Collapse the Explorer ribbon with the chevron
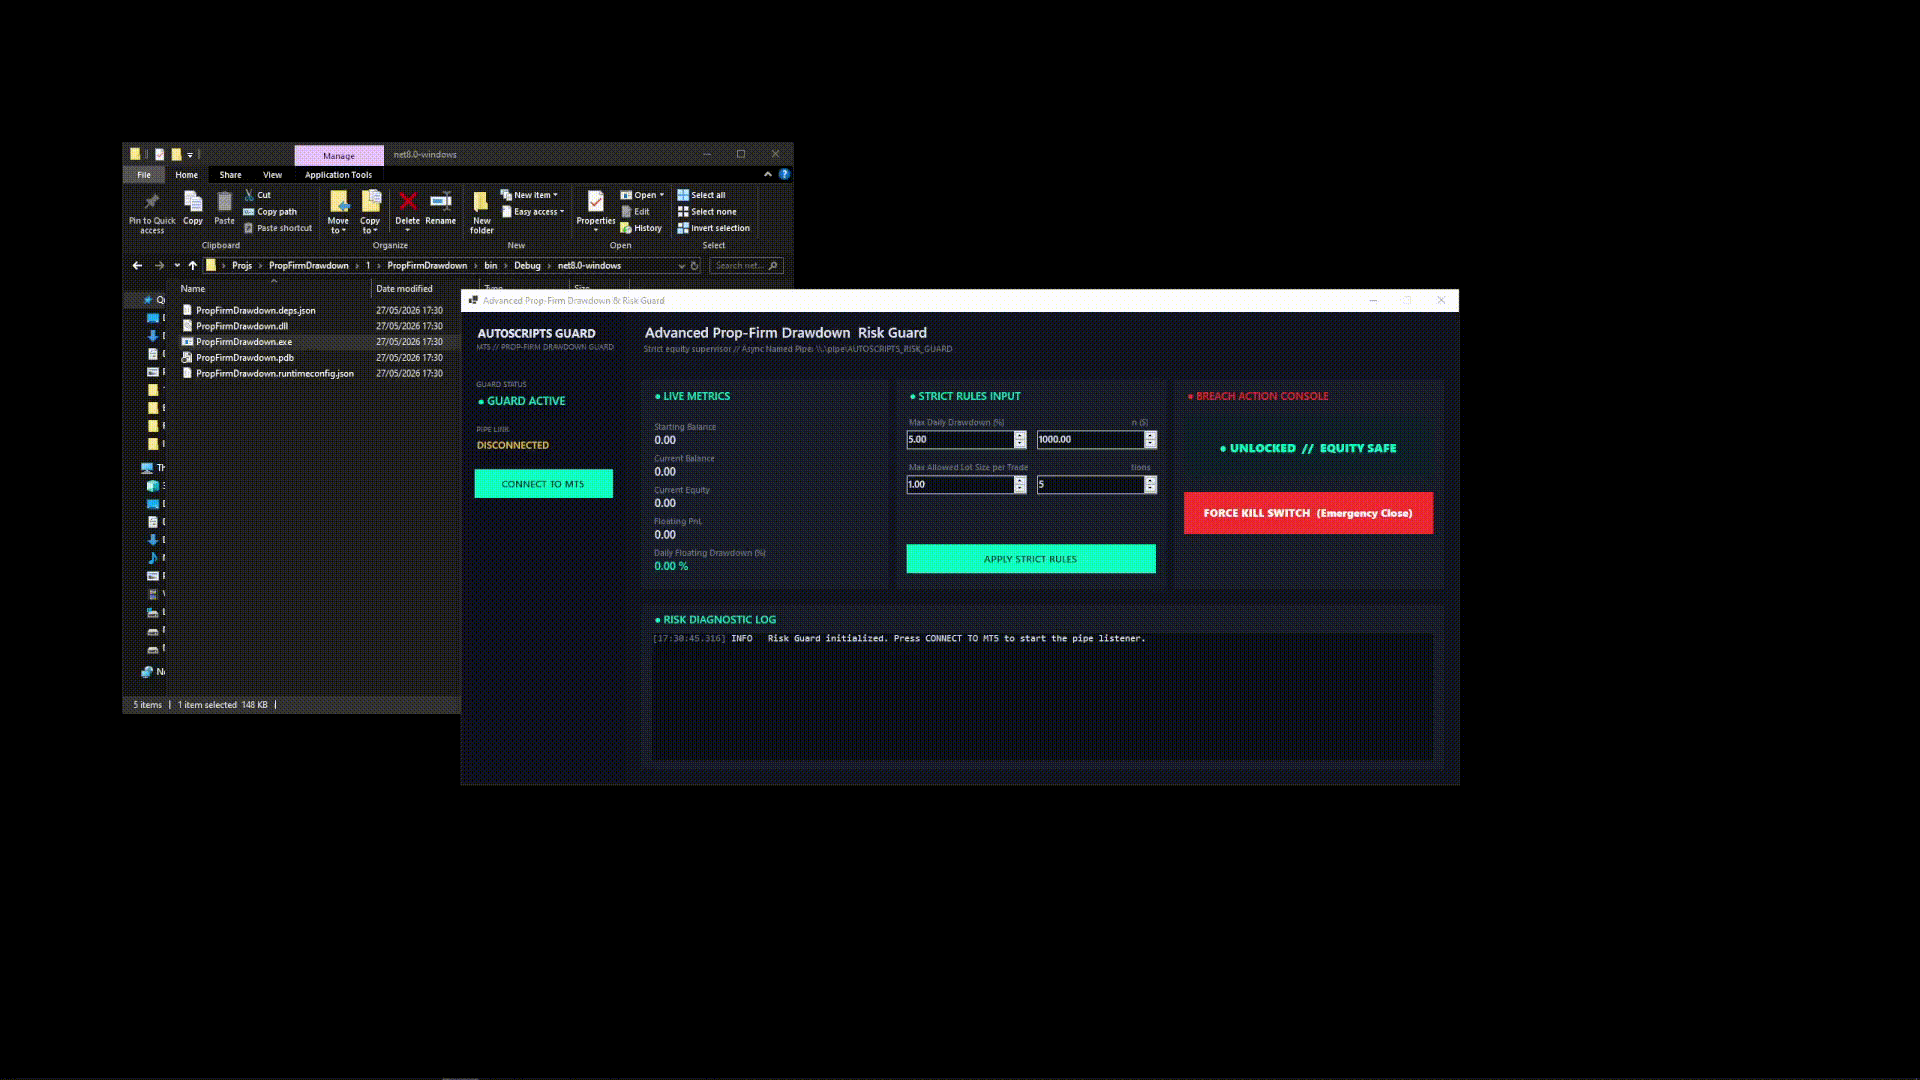1920x1080 pixels. (768, 174)
